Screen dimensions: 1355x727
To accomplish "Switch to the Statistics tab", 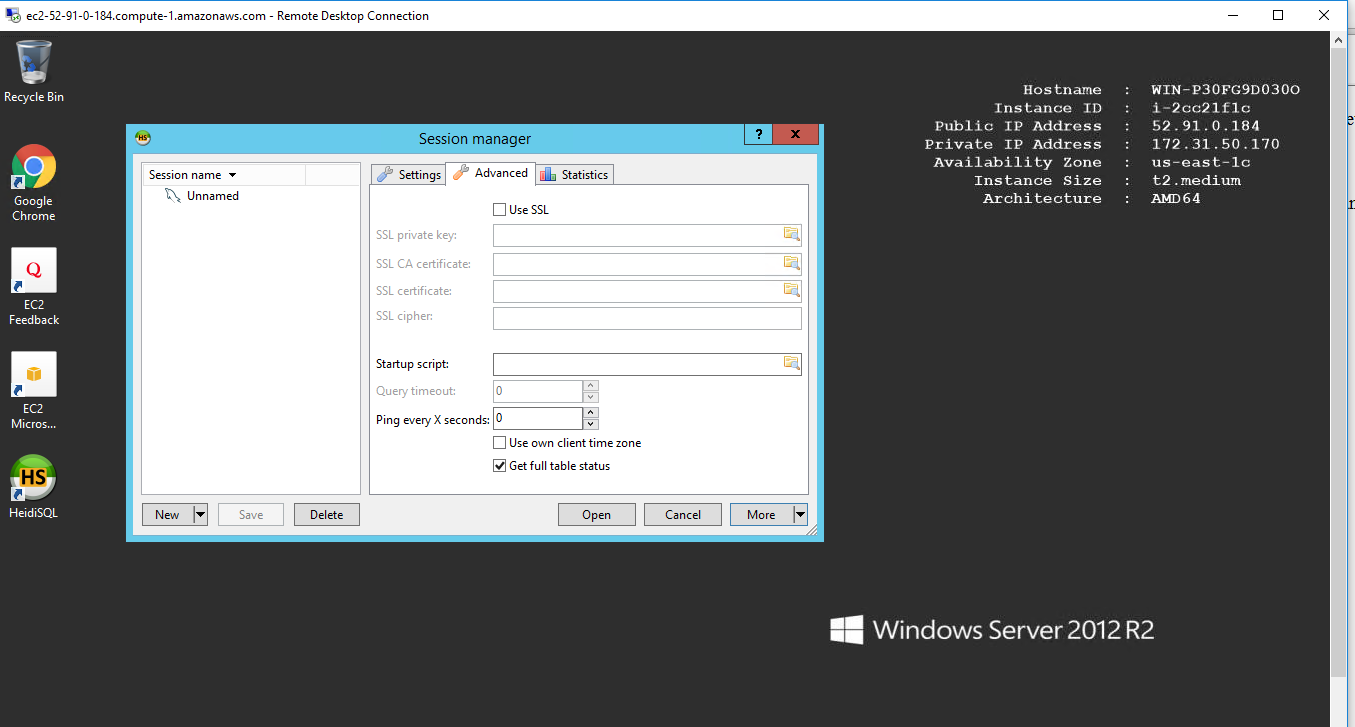I will (574, 174).
